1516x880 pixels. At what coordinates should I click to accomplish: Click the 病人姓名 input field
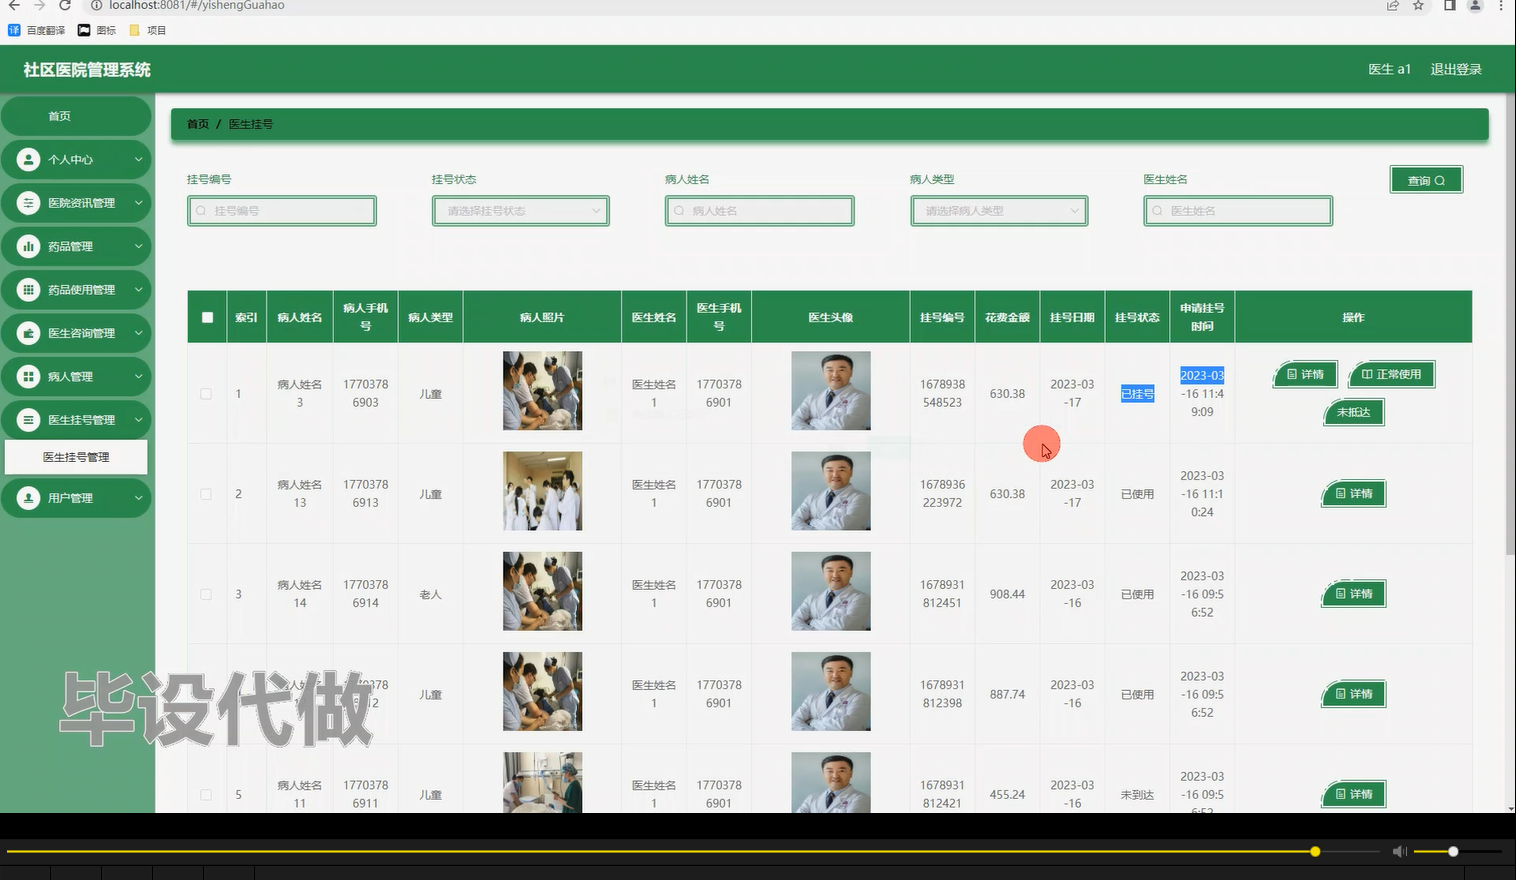(760, 211)
